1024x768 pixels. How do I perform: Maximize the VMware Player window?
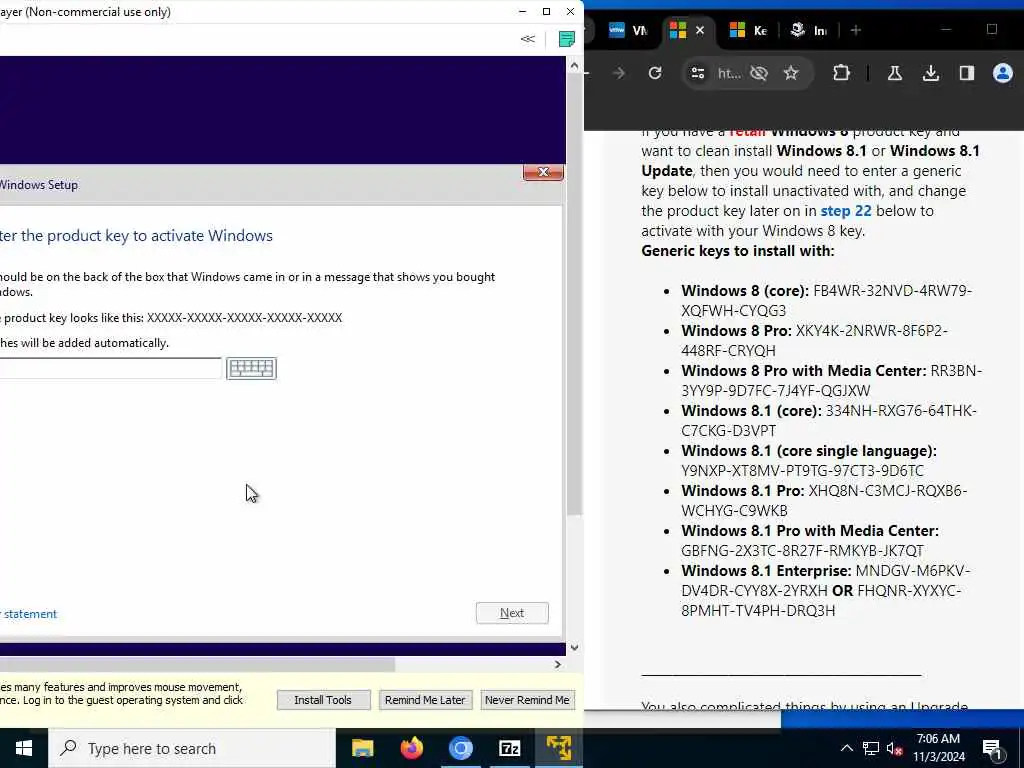(x=547, y=11)
